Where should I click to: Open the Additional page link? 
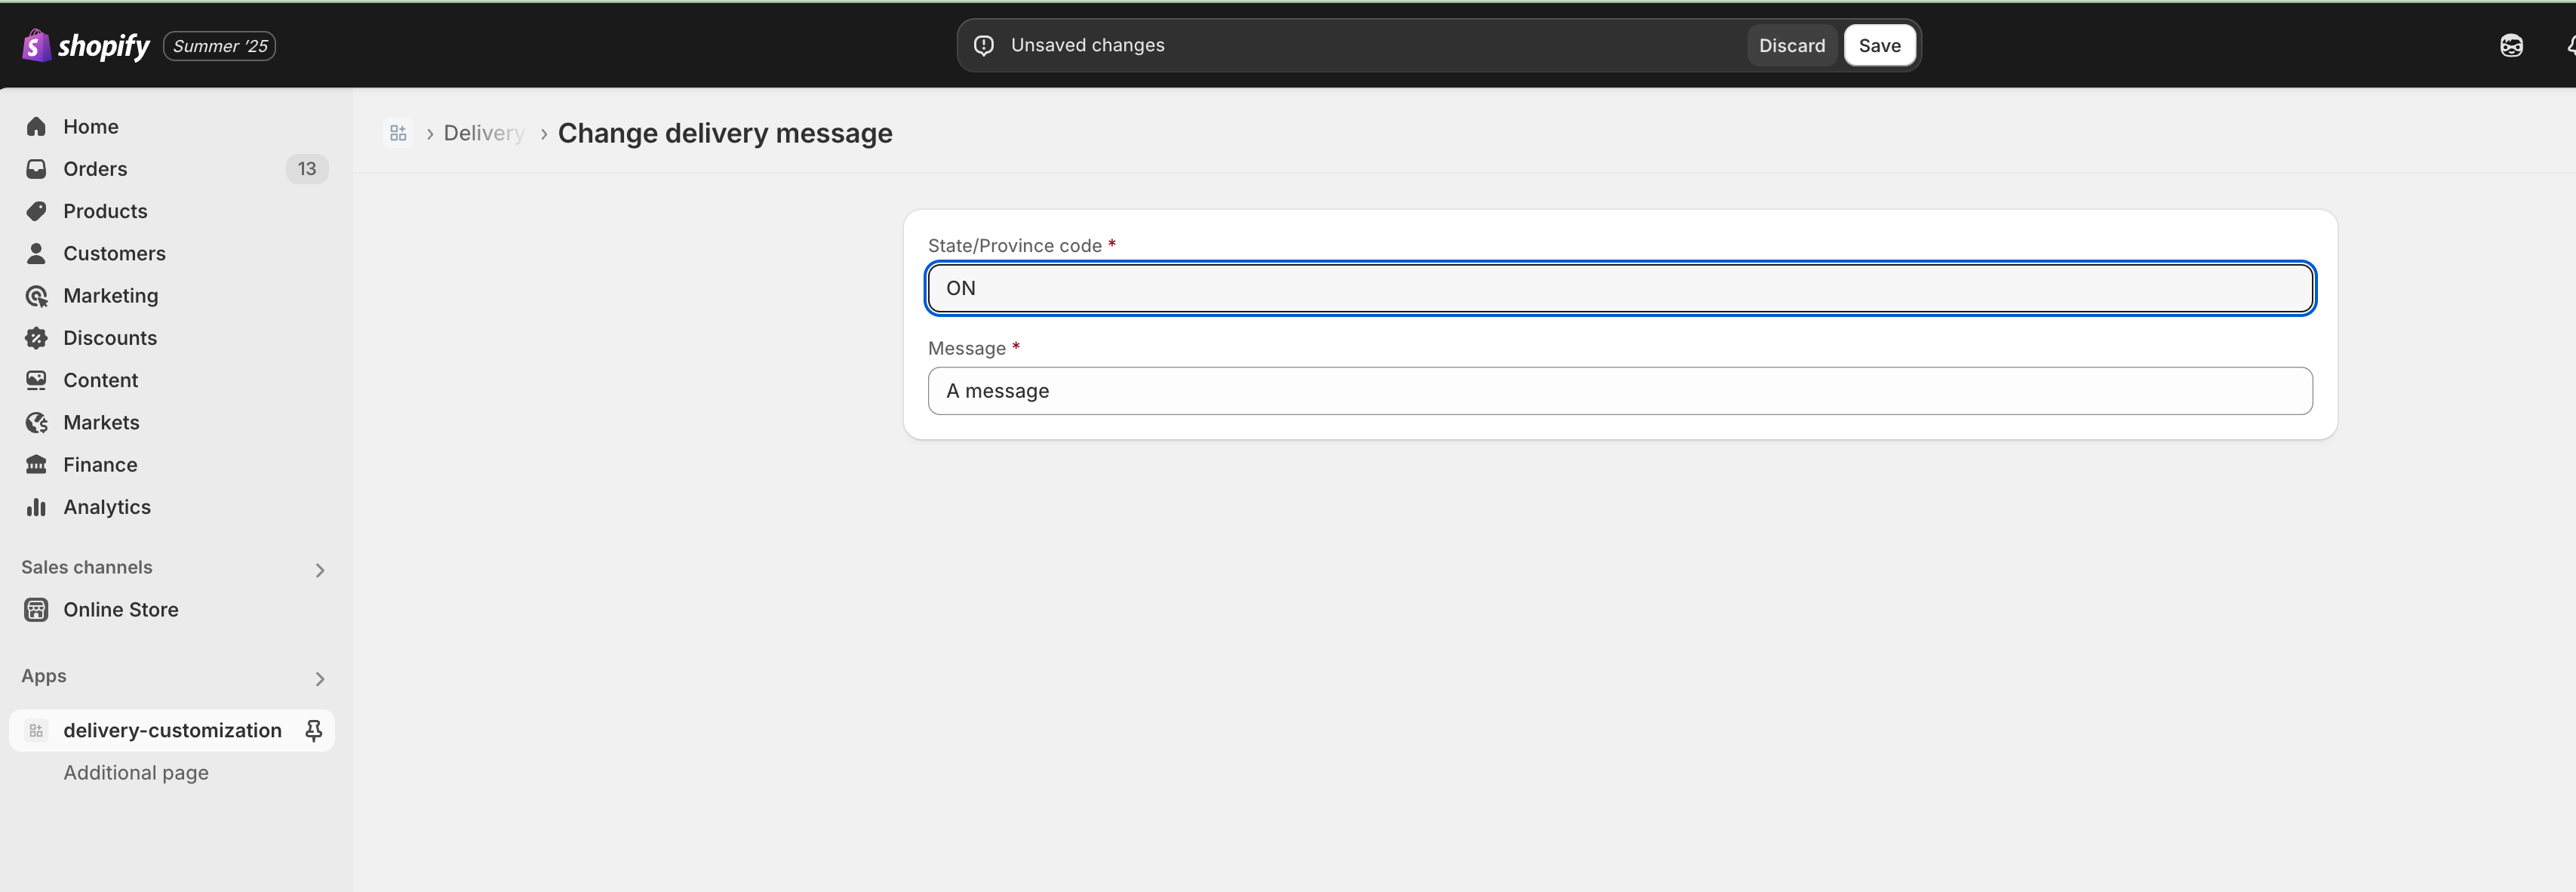tap(136, 772)
